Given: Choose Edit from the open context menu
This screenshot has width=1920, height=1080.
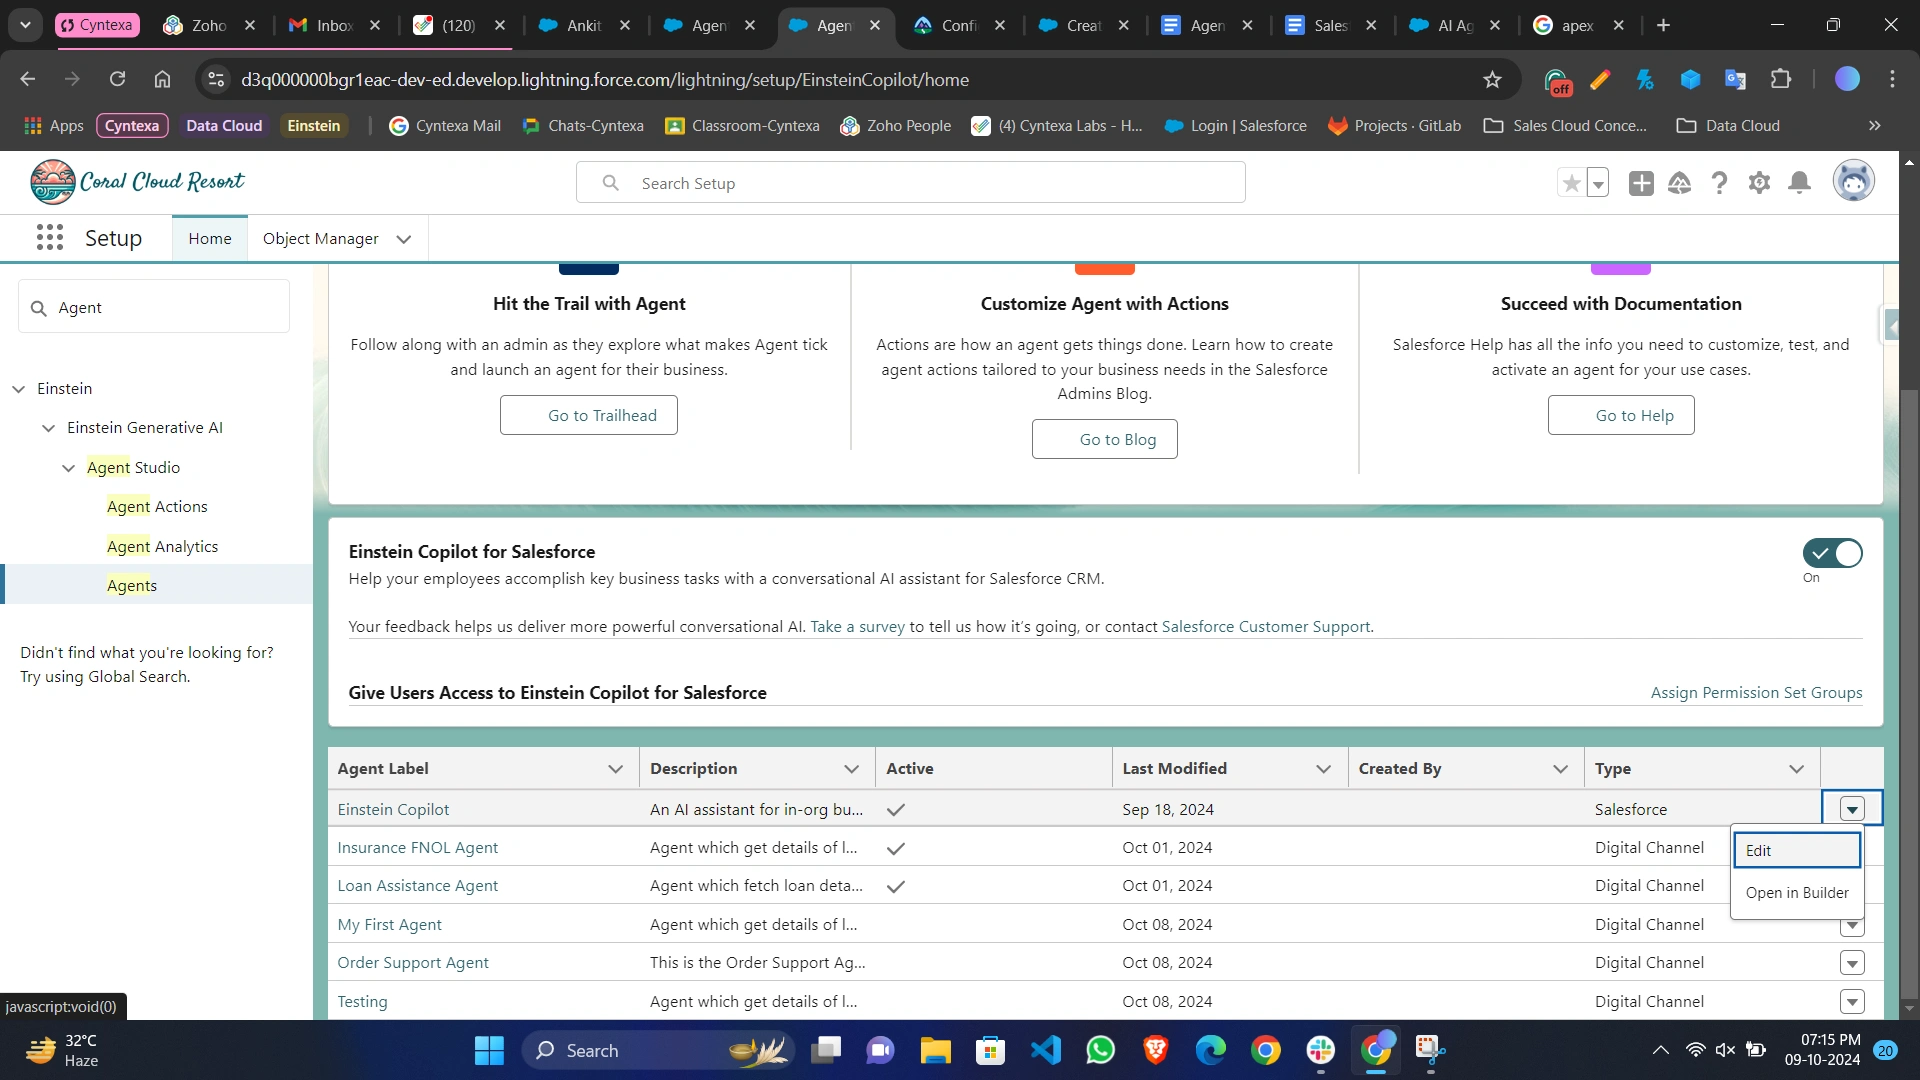Looking at the screenshot, I should point(1759,850).
